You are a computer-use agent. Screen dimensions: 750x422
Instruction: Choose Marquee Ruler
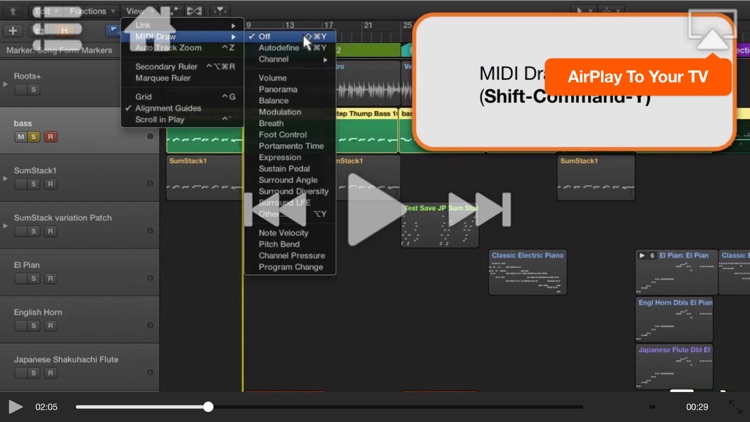pyautogui.click(x=182, y=78)
